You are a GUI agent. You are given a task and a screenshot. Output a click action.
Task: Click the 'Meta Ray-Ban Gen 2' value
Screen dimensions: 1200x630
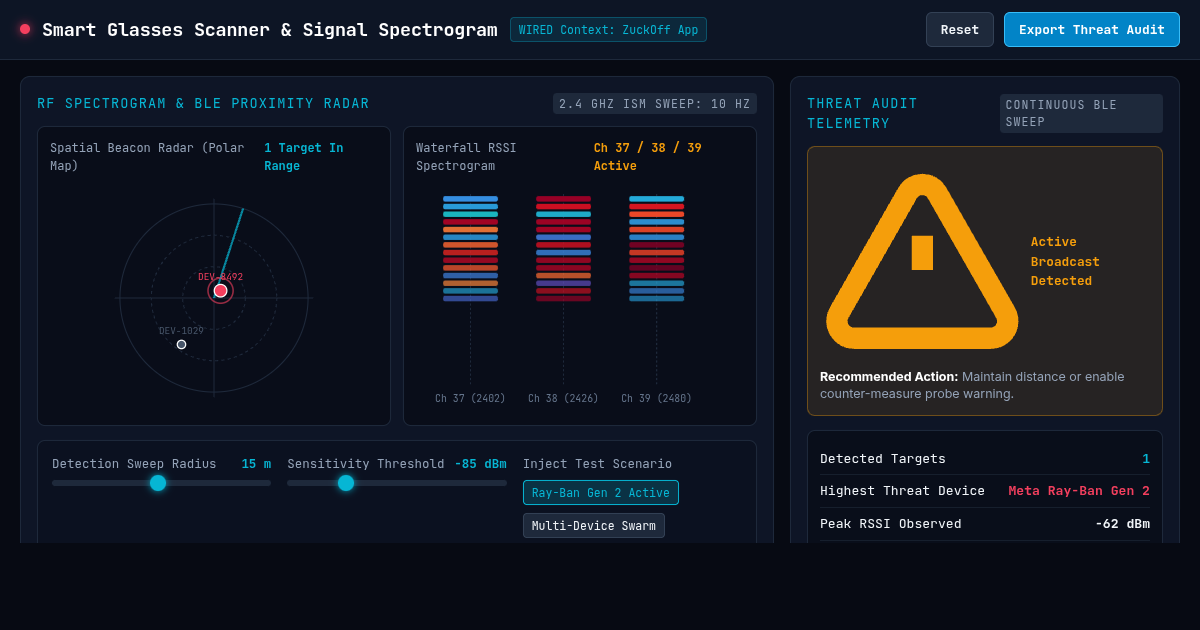pyautogui.click(x=1079, y=491)
